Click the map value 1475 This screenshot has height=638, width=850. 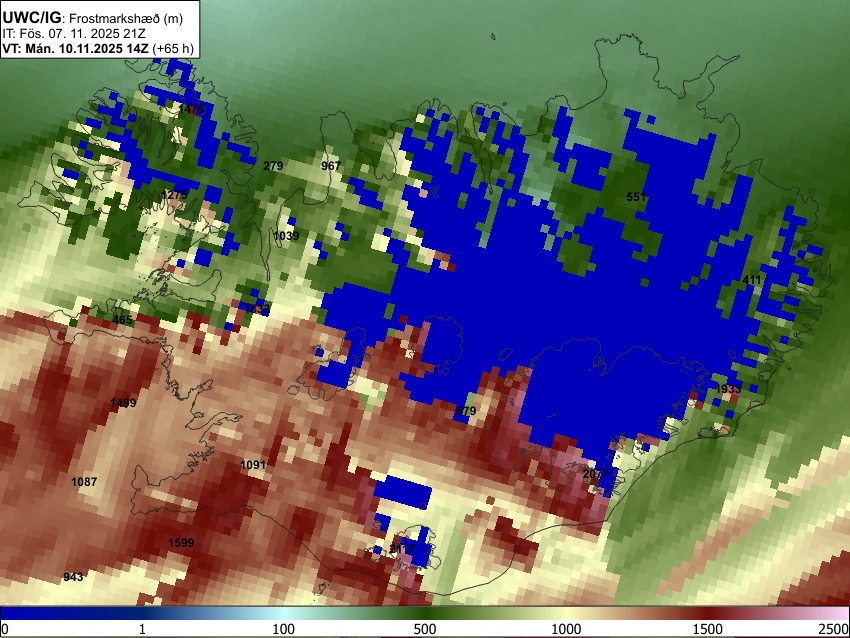click(191, 109)
